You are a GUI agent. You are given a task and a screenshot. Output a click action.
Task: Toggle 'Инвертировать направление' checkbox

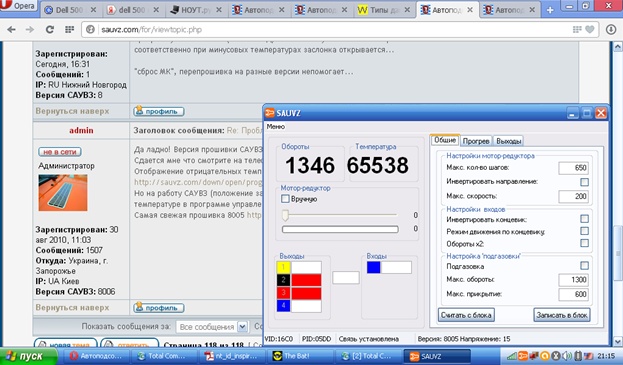(x=584, y=182)
